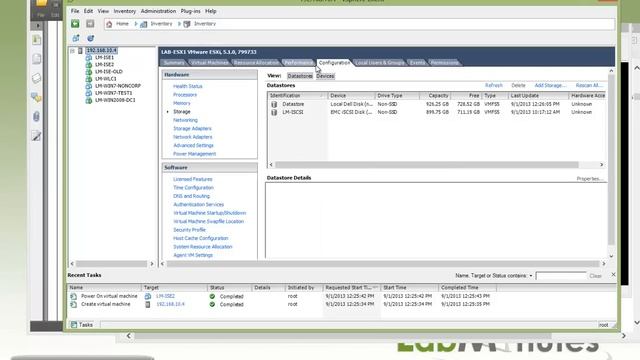Click the datastore list horizontal scrollbar
The height and width of the screenshot is (360, 640).
427,164
